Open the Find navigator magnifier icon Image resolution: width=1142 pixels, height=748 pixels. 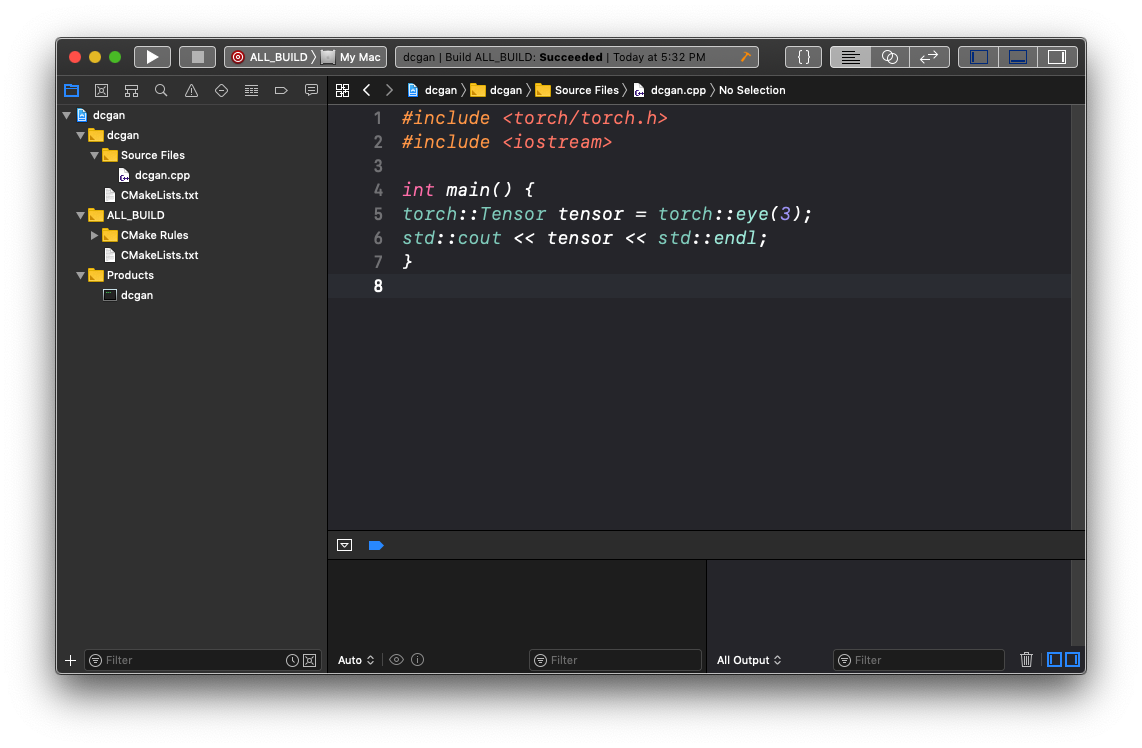(x=161, y=90)
